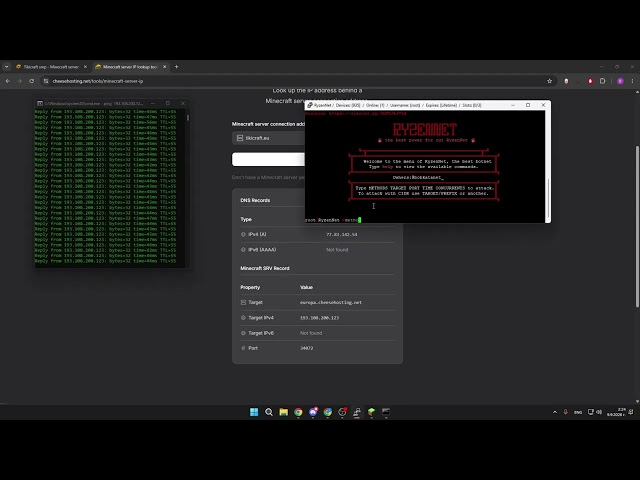Close the Tikicraft smp tab
The width and height of the screenshot is (640, 480).
click(x=85, y=67)
